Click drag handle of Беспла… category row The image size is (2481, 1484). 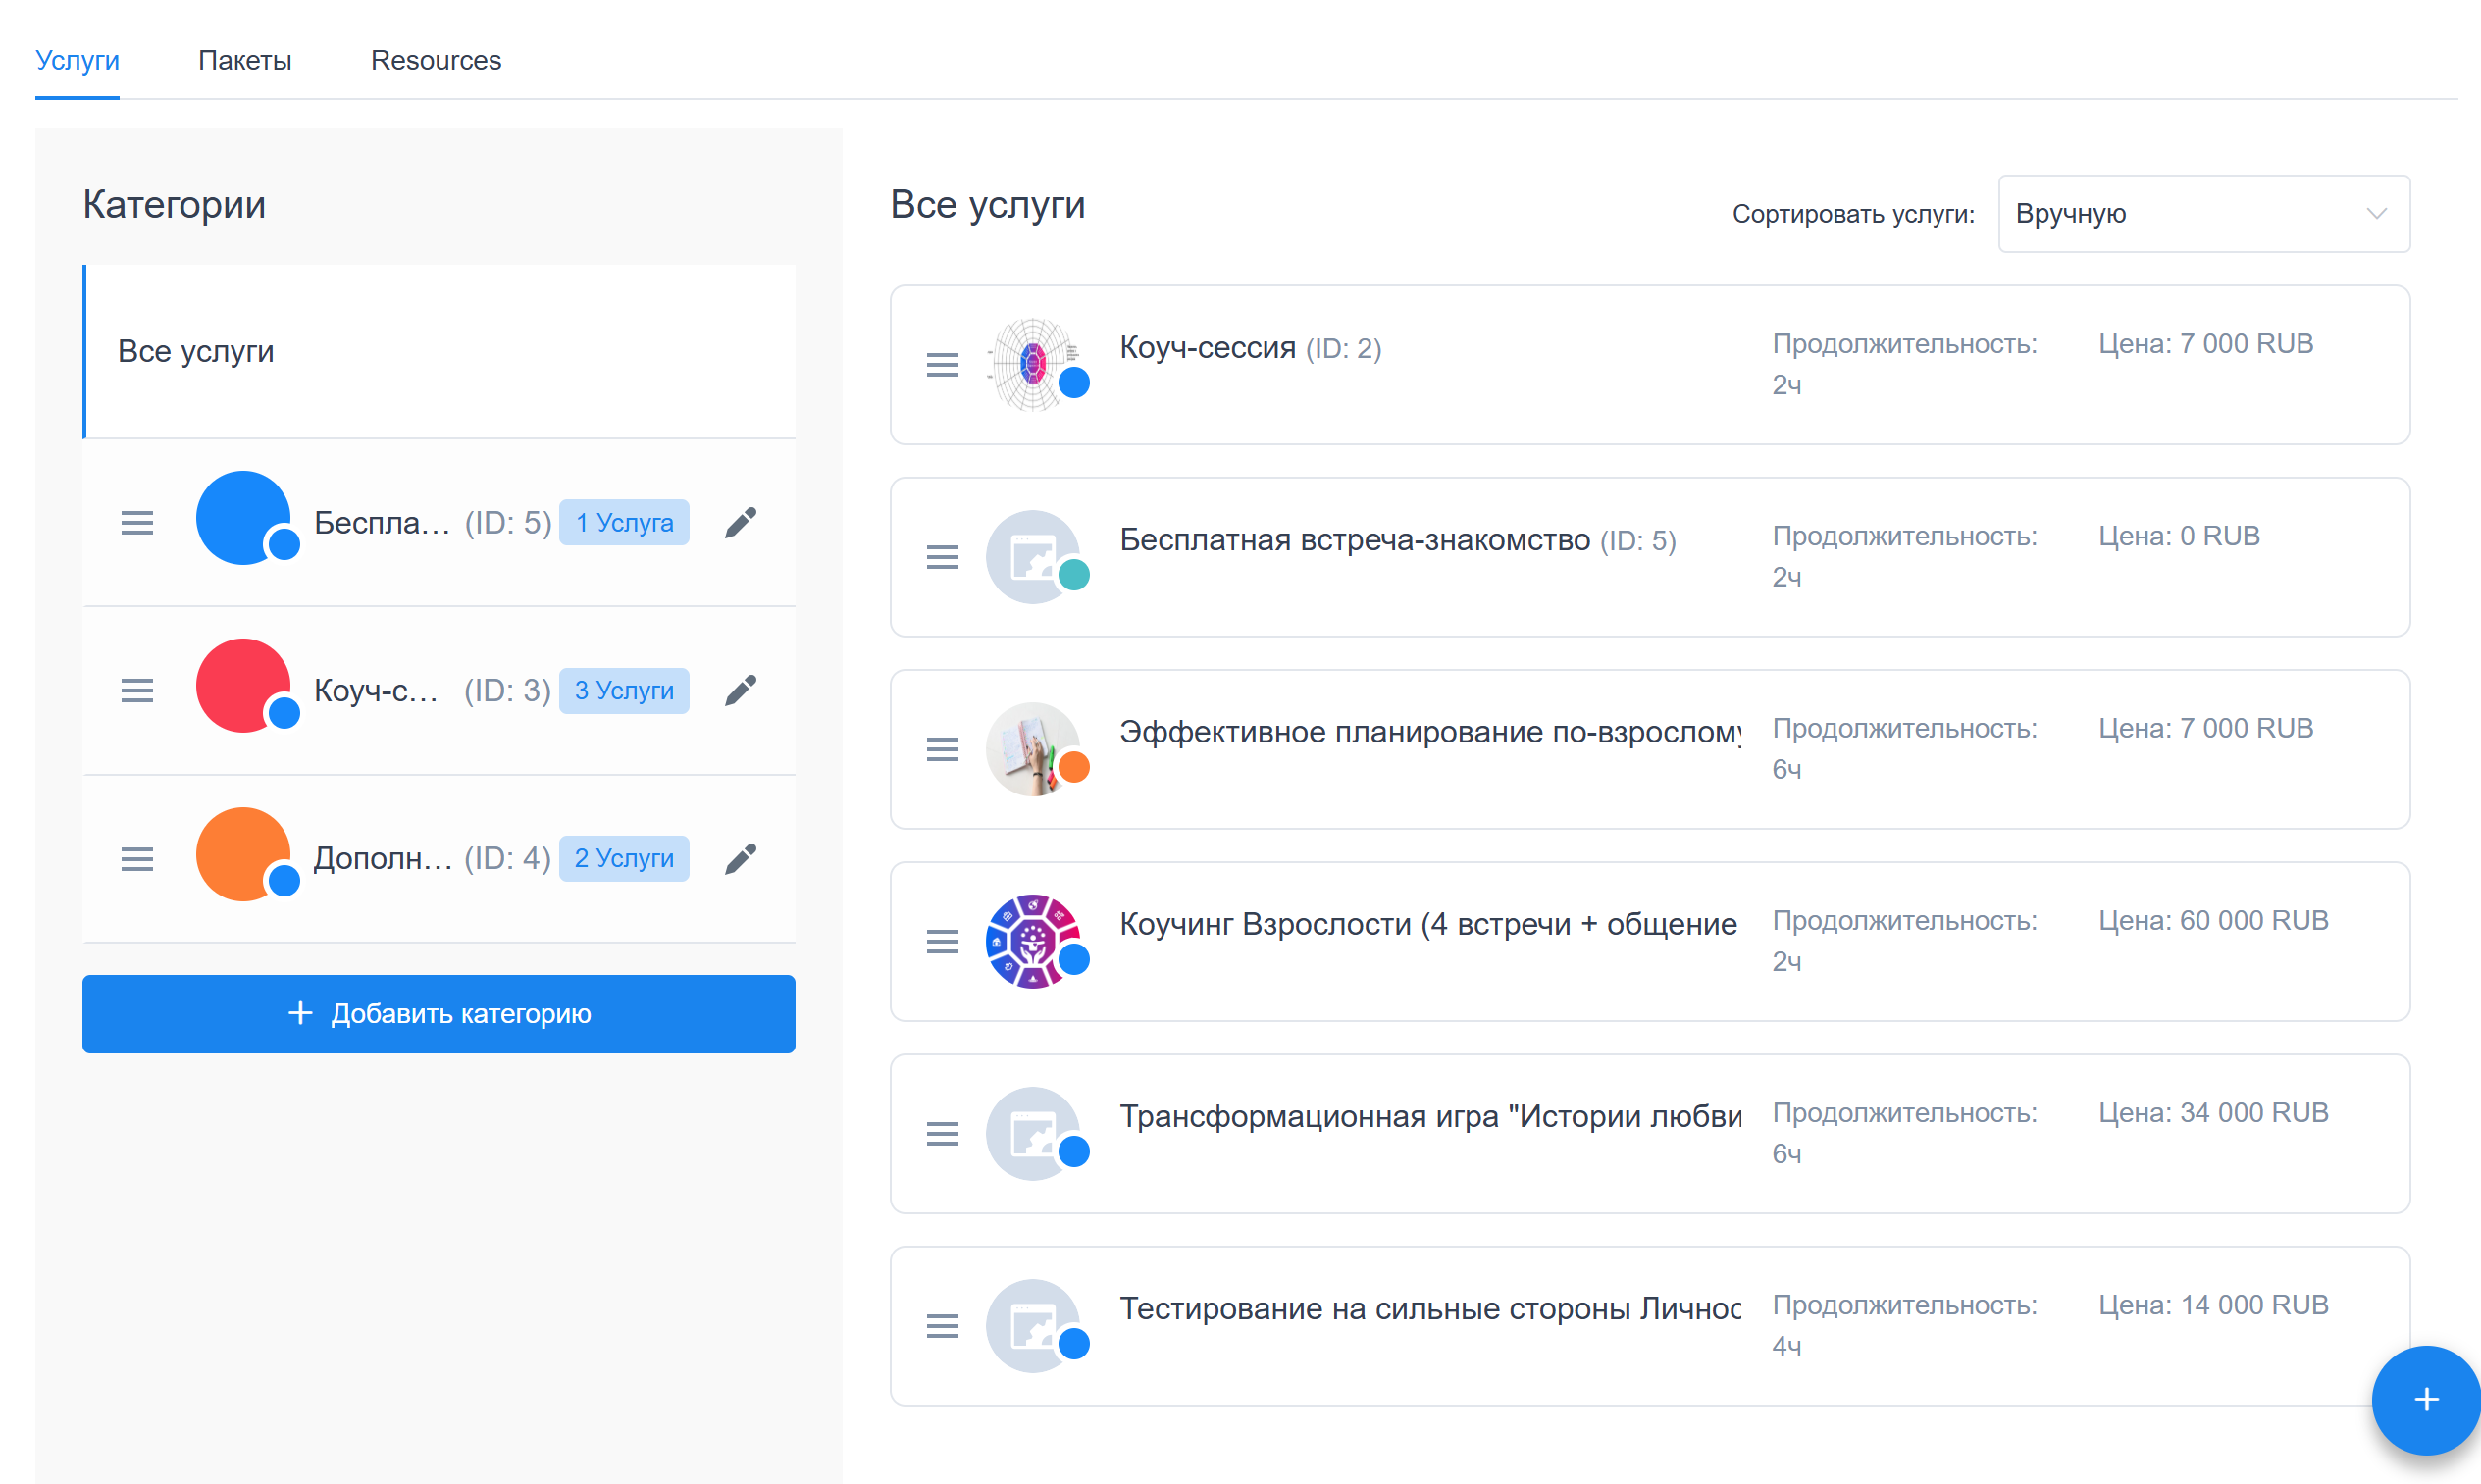(137, 522)
